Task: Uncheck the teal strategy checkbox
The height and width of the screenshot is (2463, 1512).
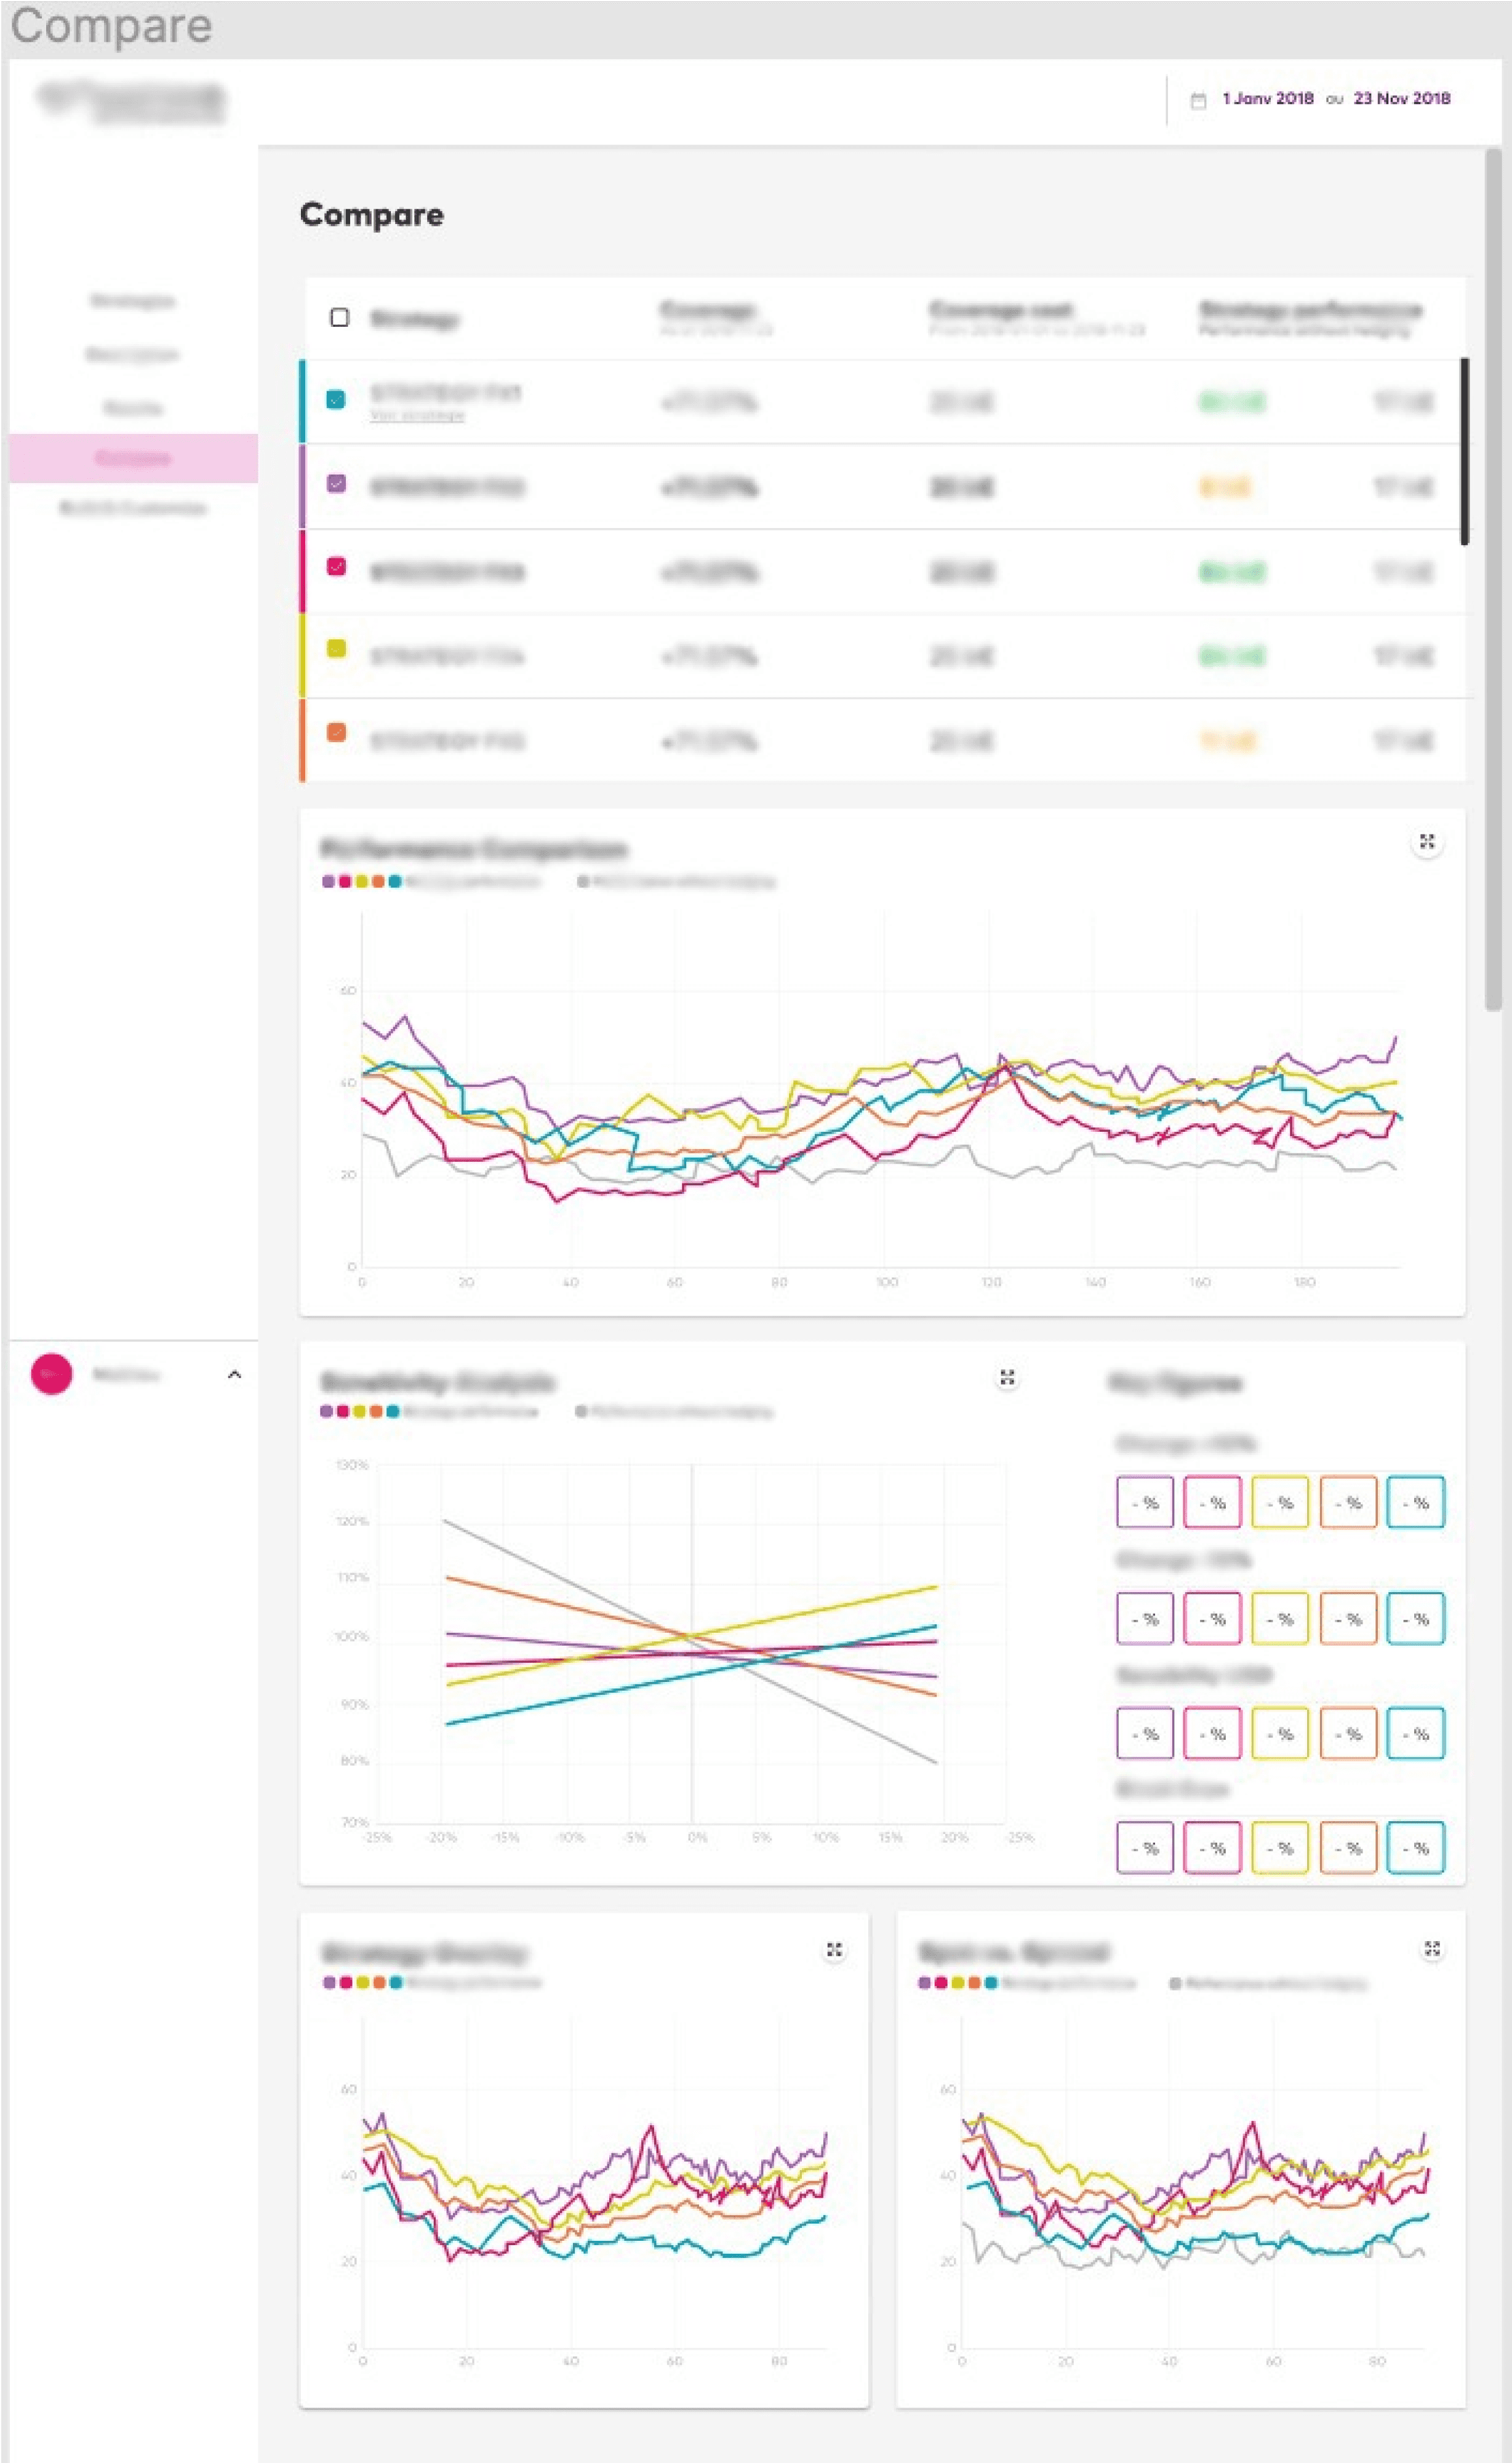Action: pos(336,399)
